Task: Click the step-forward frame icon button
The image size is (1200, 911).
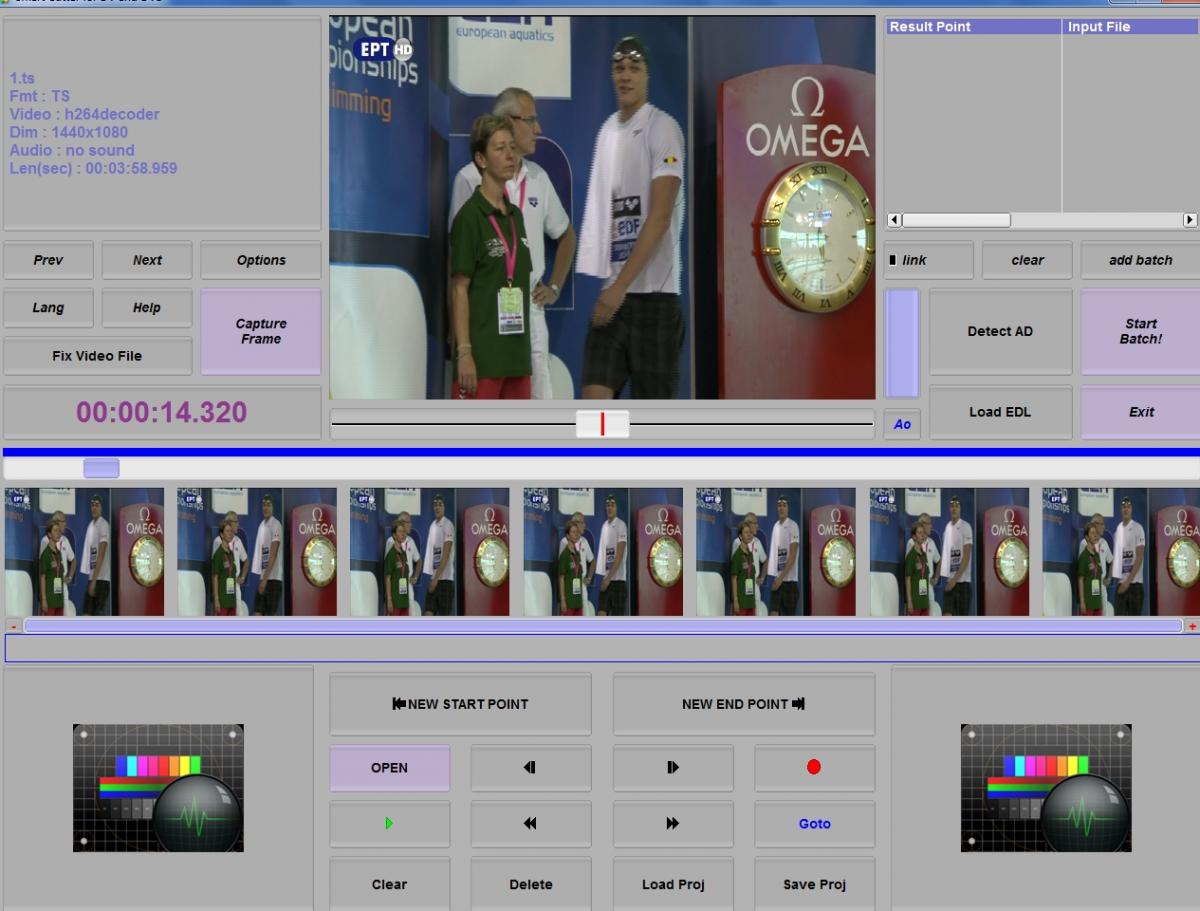Action: 673,767
